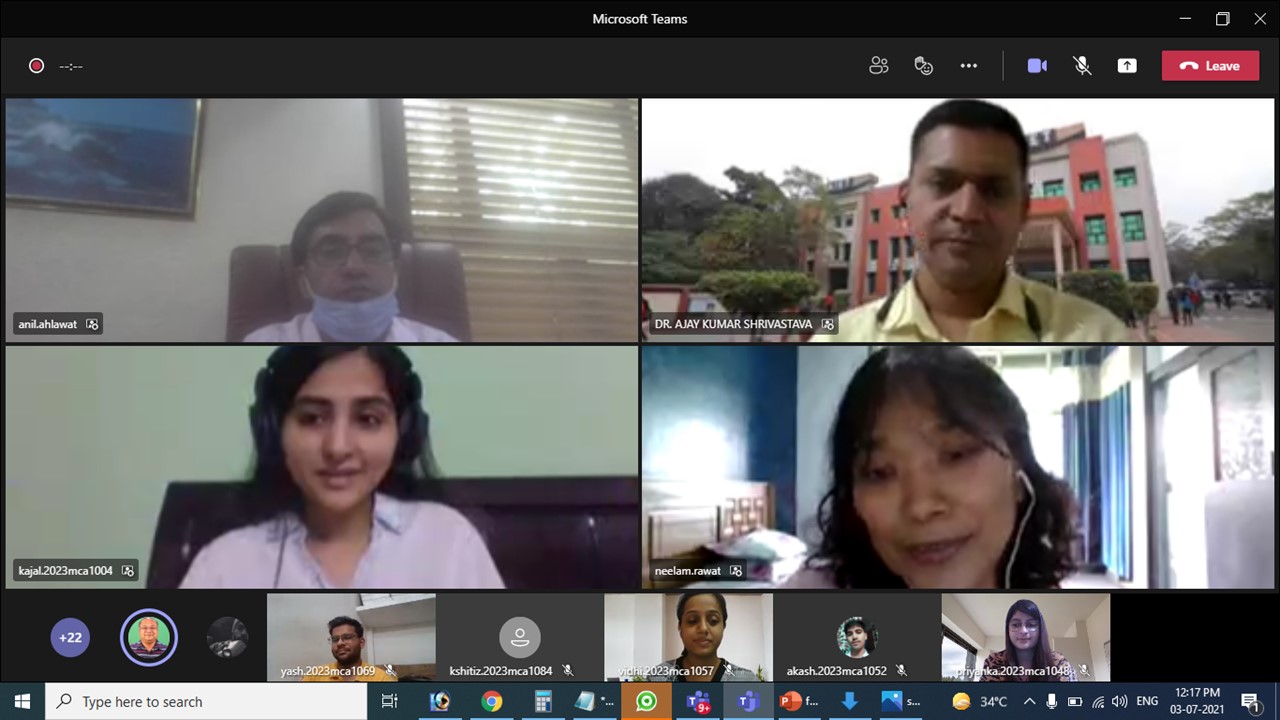
Task: Open Calculator from the taskbar
Action: (543, 701)
